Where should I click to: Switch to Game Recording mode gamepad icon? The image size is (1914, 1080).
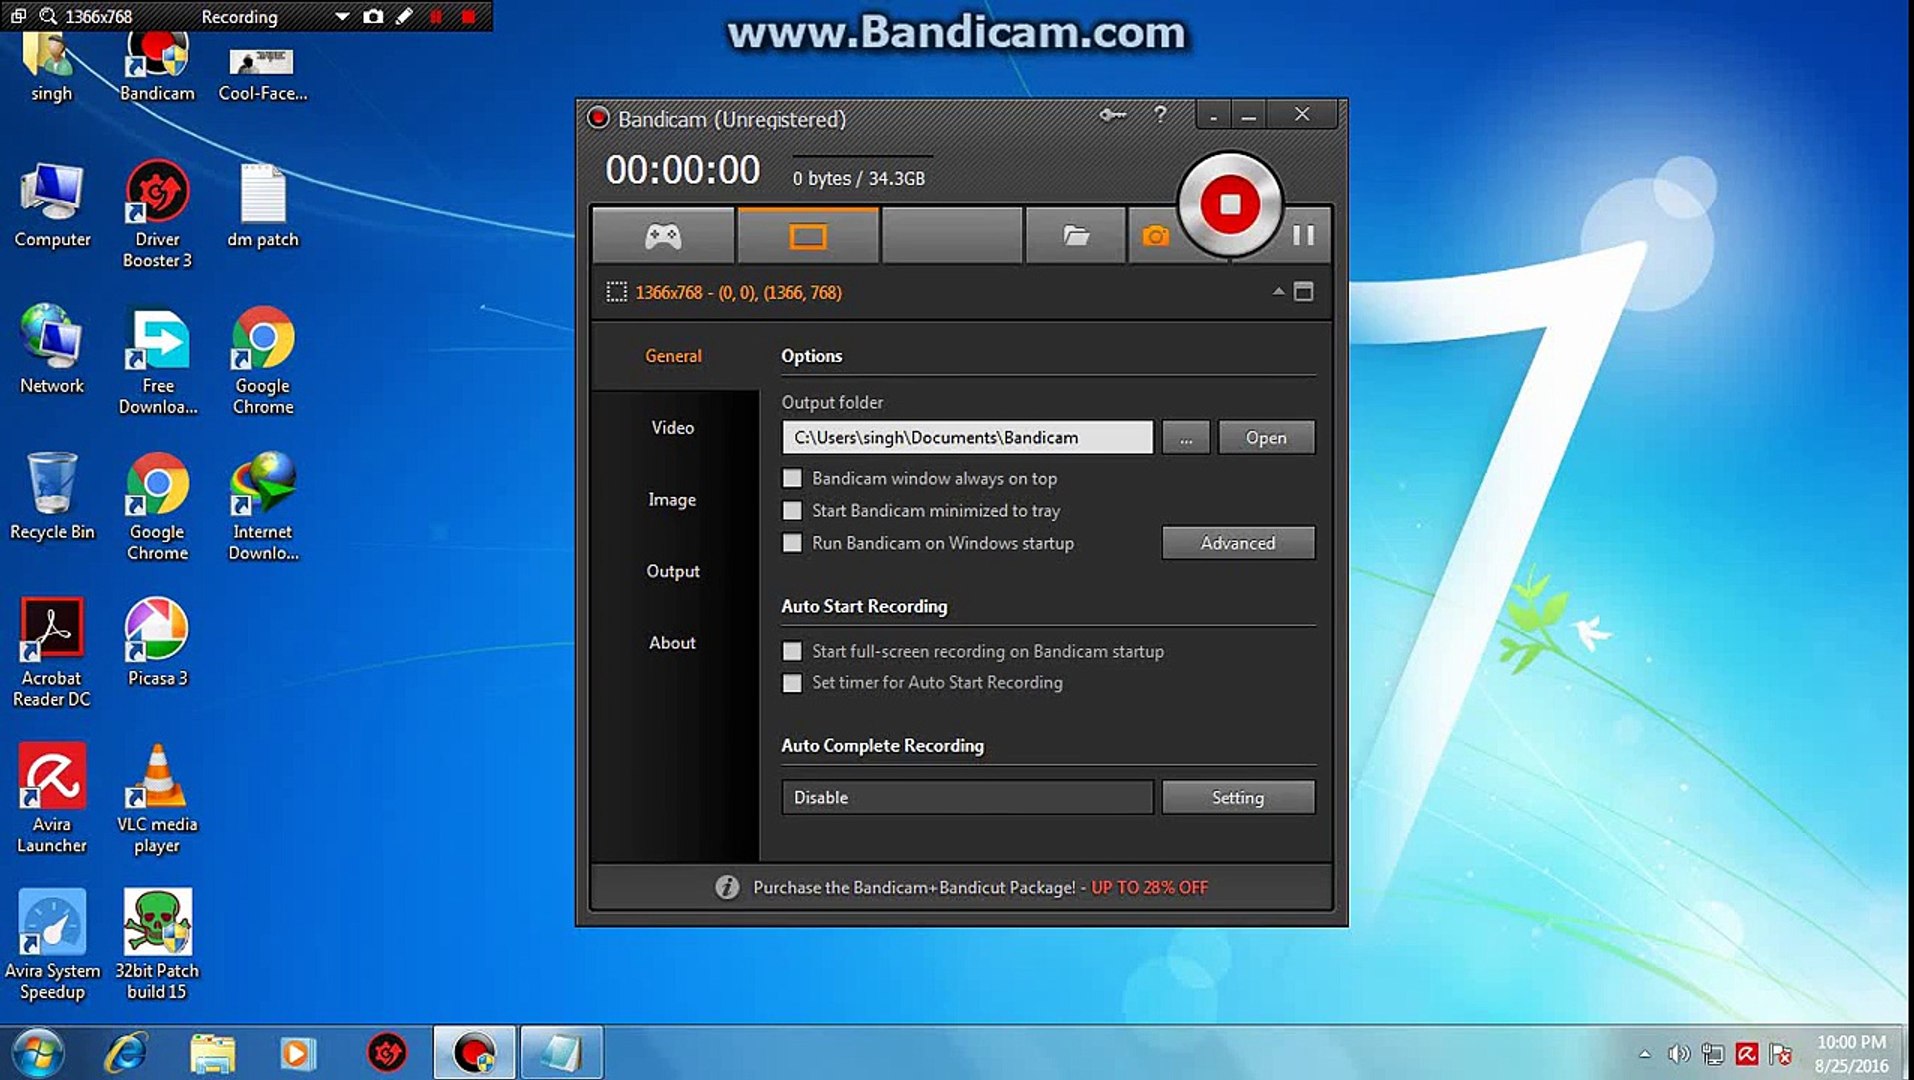[663, 236]
